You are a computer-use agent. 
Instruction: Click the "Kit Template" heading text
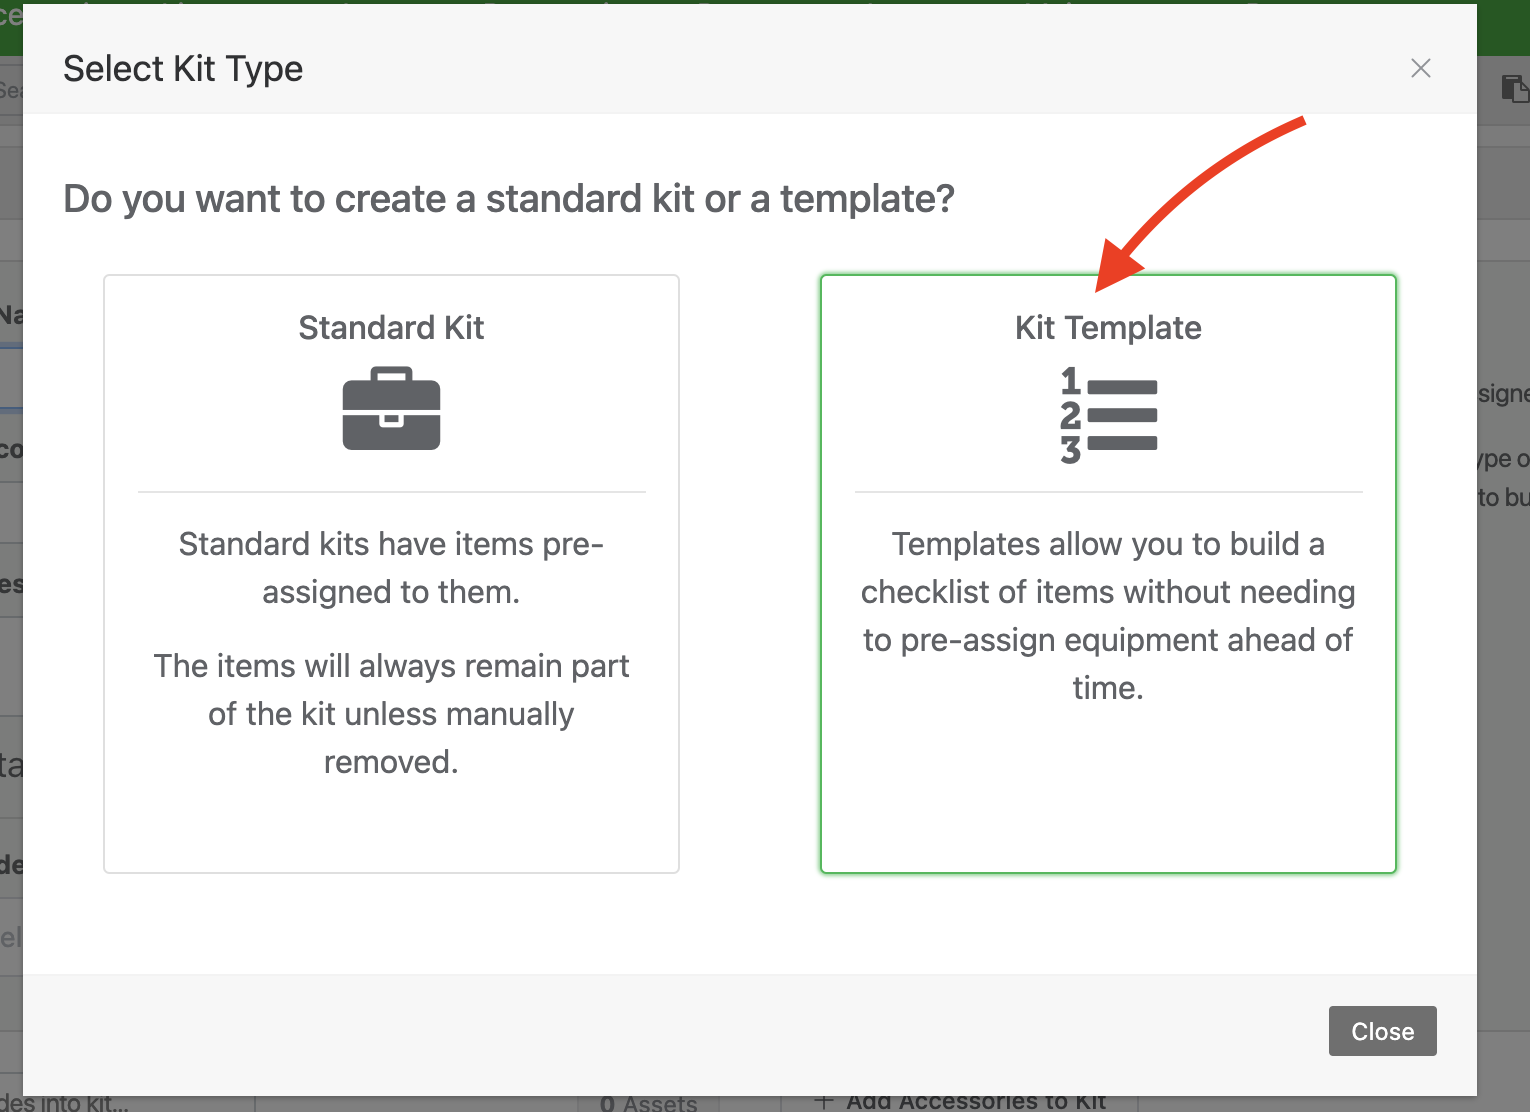point(1108,328)
